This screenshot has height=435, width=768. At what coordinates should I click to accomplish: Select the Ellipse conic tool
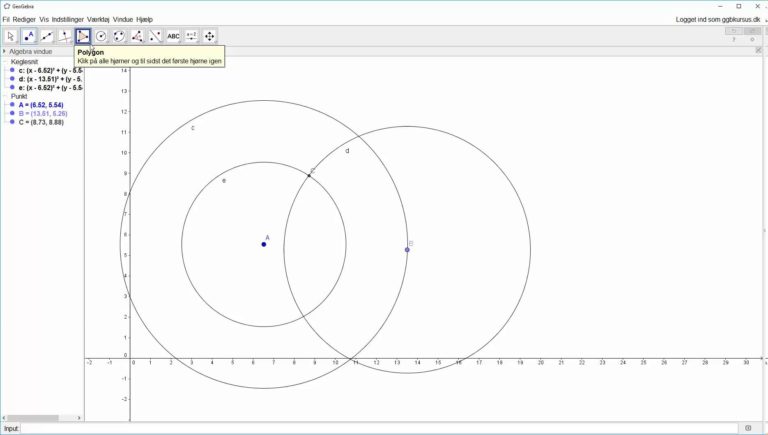pyautogui.click(x=119, y=36)
